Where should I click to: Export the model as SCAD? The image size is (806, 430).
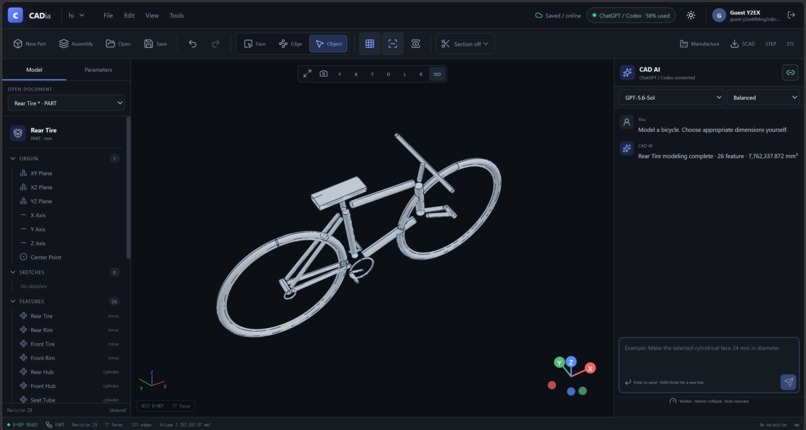(x=743, y=44)
